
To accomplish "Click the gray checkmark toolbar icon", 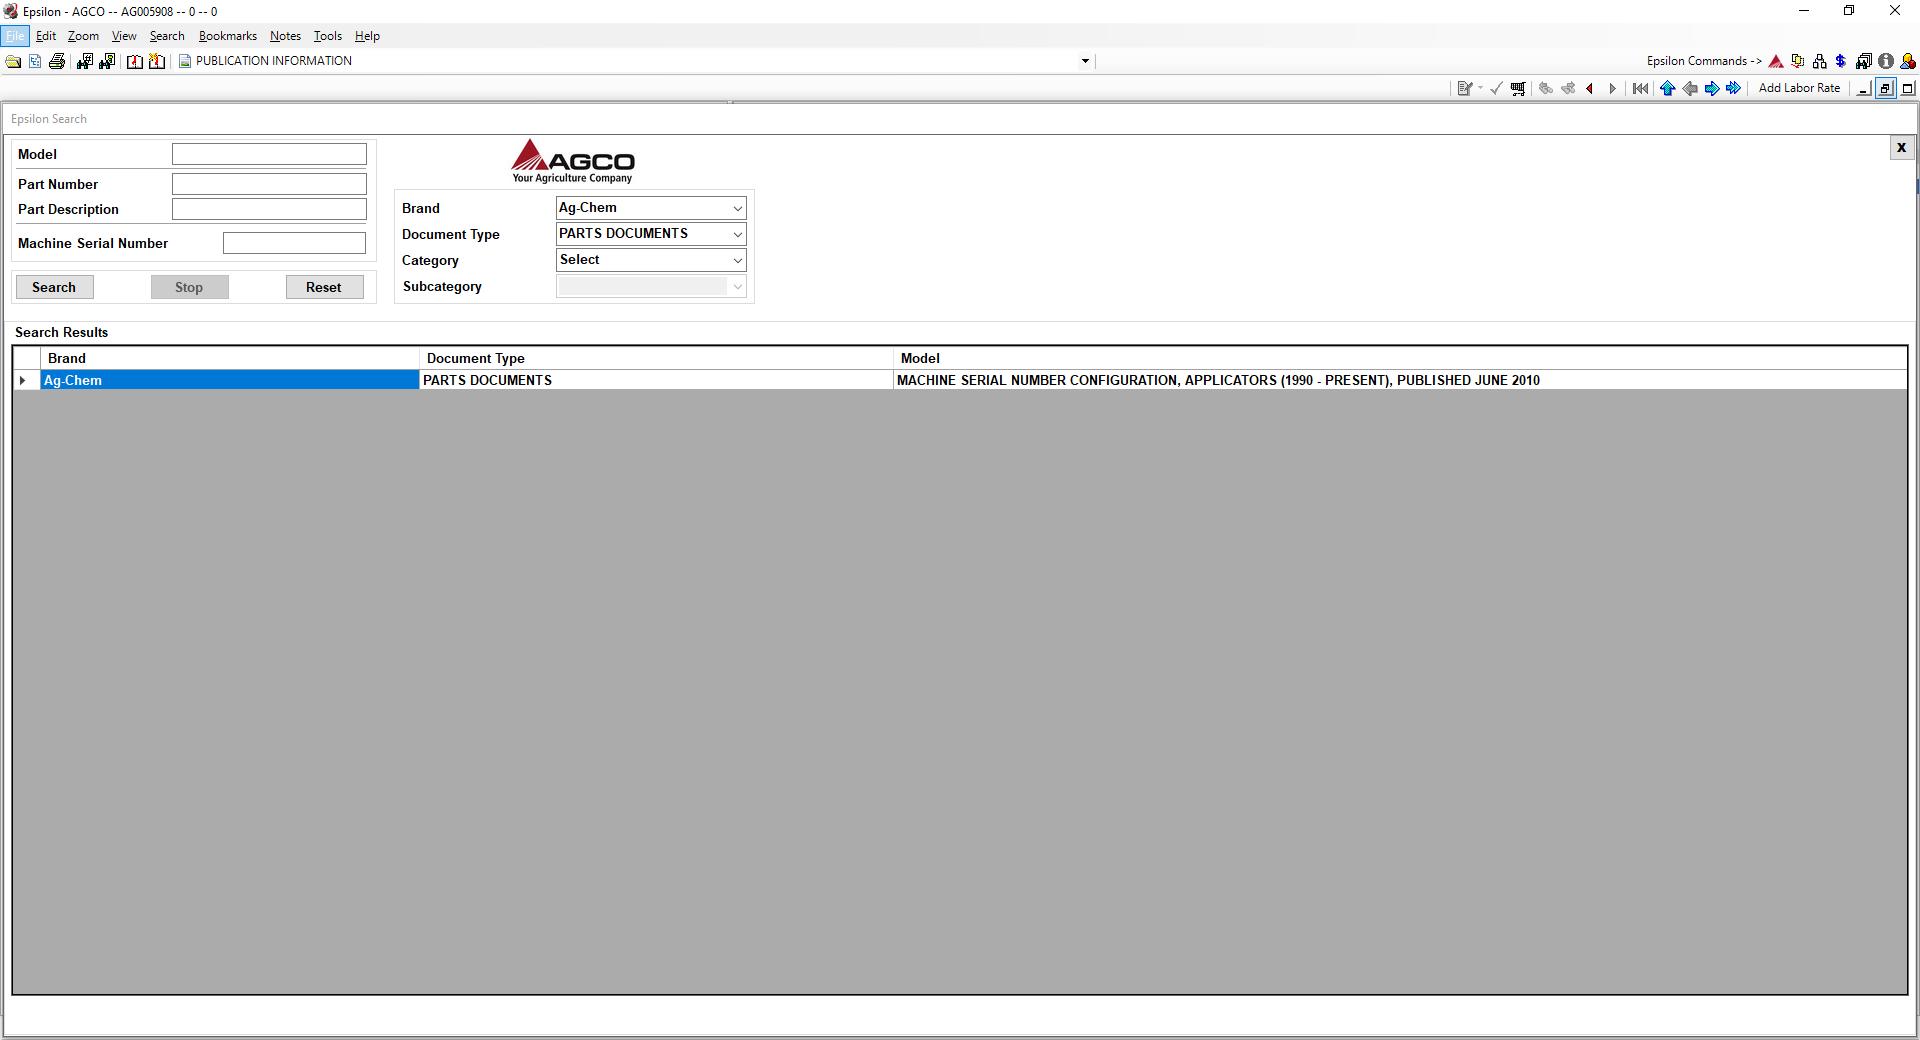I will click(1496, 88).
